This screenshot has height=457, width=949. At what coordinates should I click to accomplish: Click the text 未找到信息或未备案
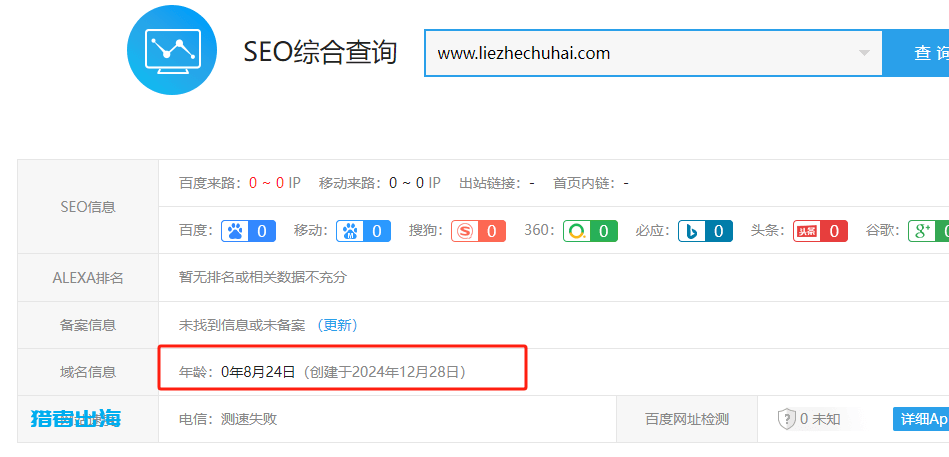(x=242, y=325)
